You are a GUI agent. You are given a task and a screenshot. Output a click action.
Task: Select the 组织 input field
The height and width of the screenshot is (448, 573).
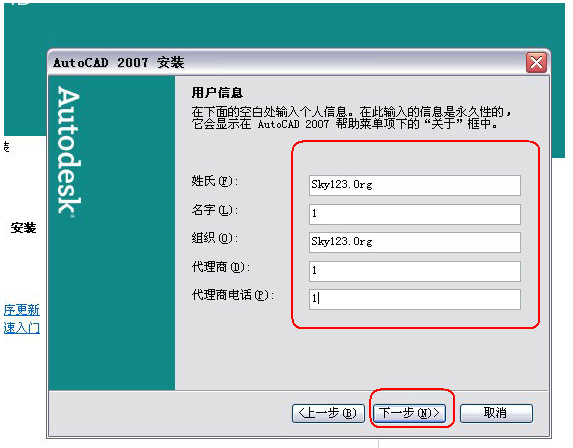click(x=414, y=242)
